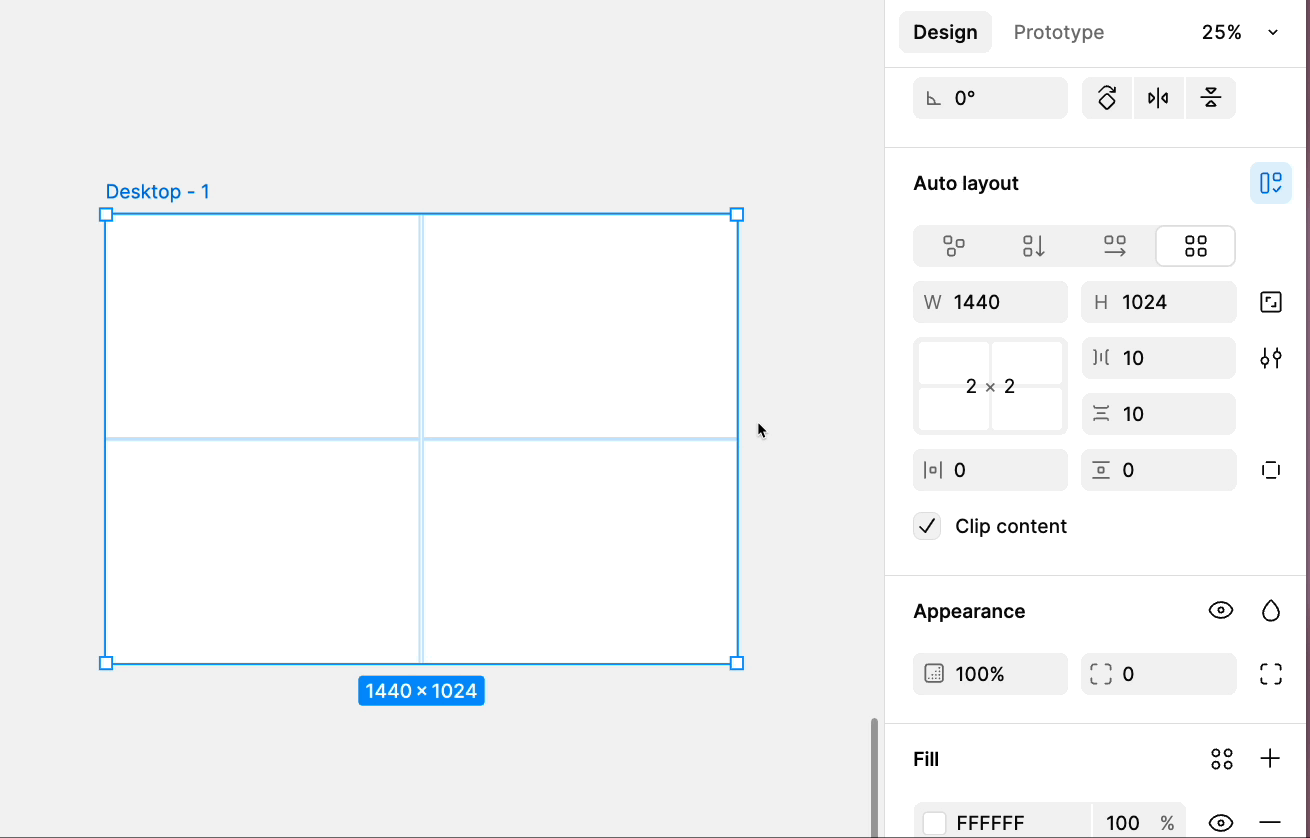Screen dimensions: 1310x838
Task: Add a new fill with plus button
Action: click(x=1270, y=759)
